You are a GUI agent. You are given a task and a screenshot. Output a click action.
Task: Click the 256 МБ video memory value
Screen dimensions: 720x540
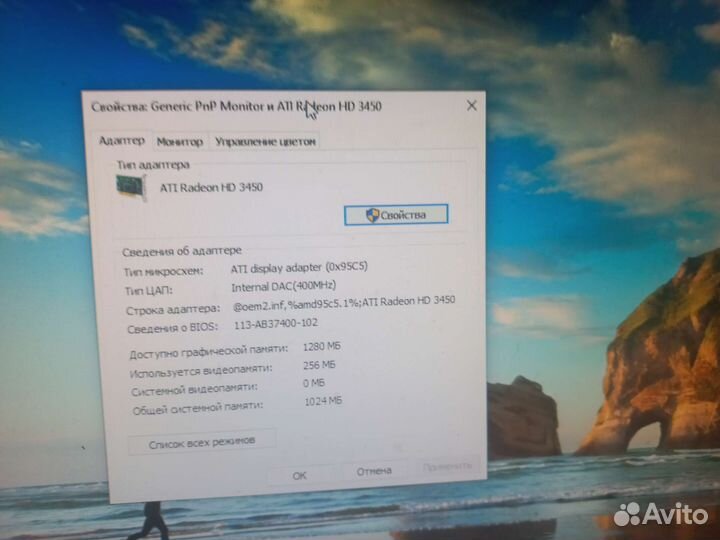[318, 365]
